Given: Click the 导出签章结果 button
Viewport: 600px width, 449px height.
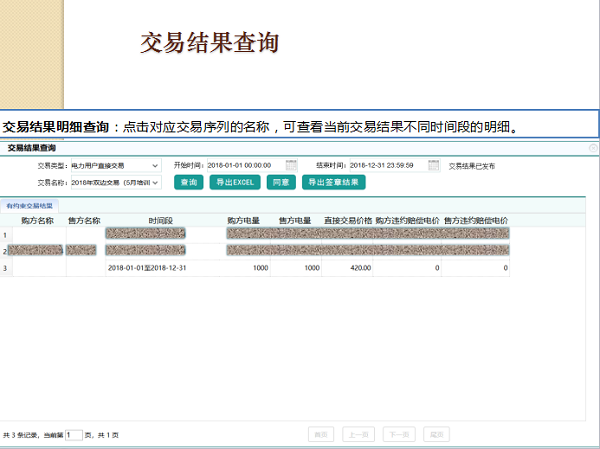Looking at the screenshot, I should click(x=333, y=182).
